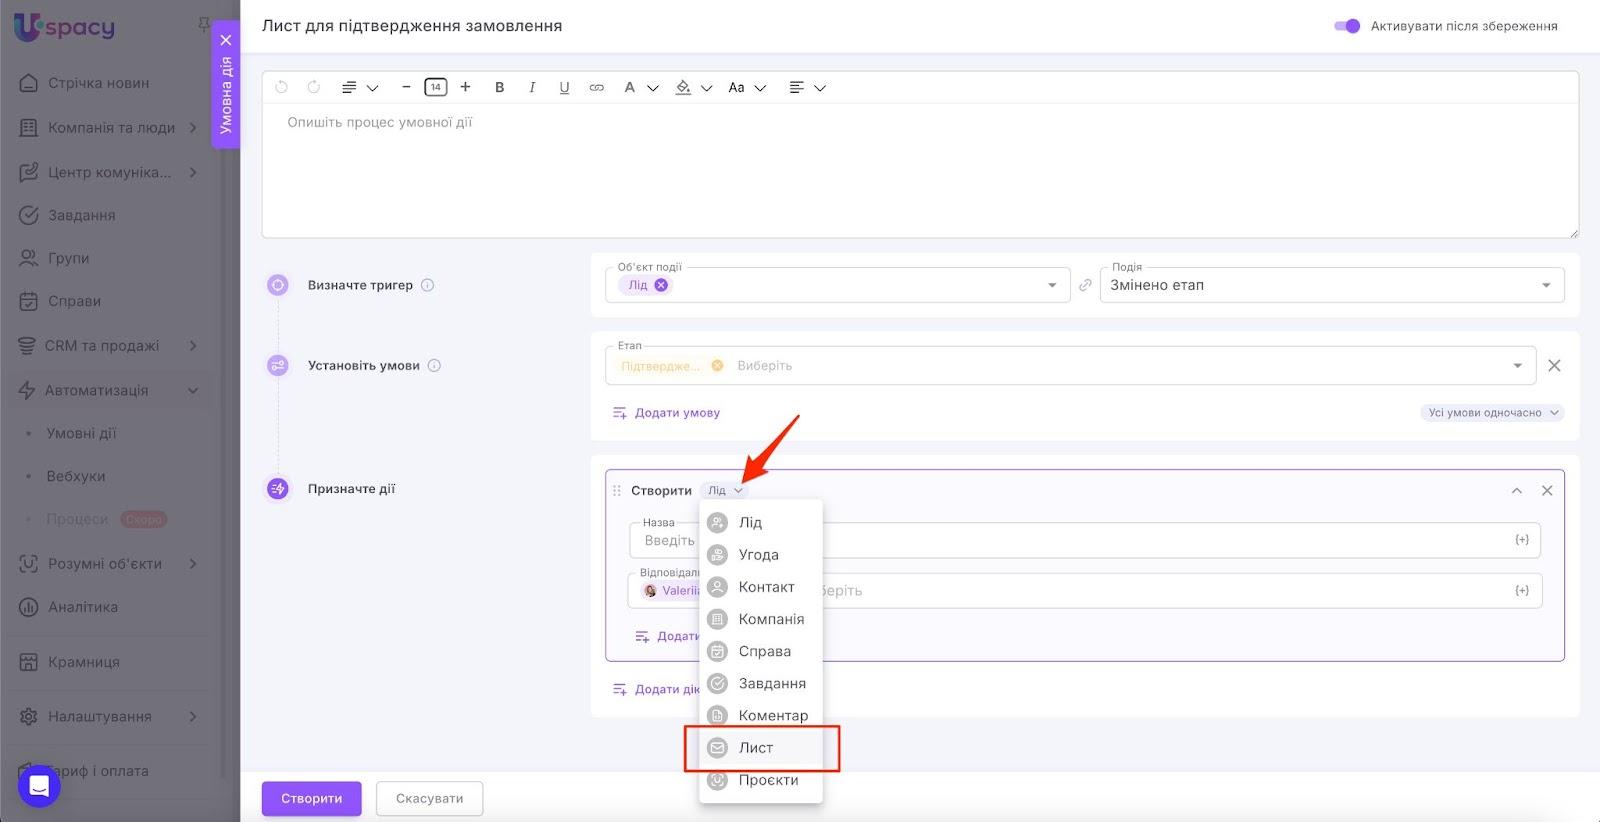The height and width of the screenshot is (822, 1600).
Task: Open the Подія dropdown showing Змінено етап
Action: point(1331,285)
